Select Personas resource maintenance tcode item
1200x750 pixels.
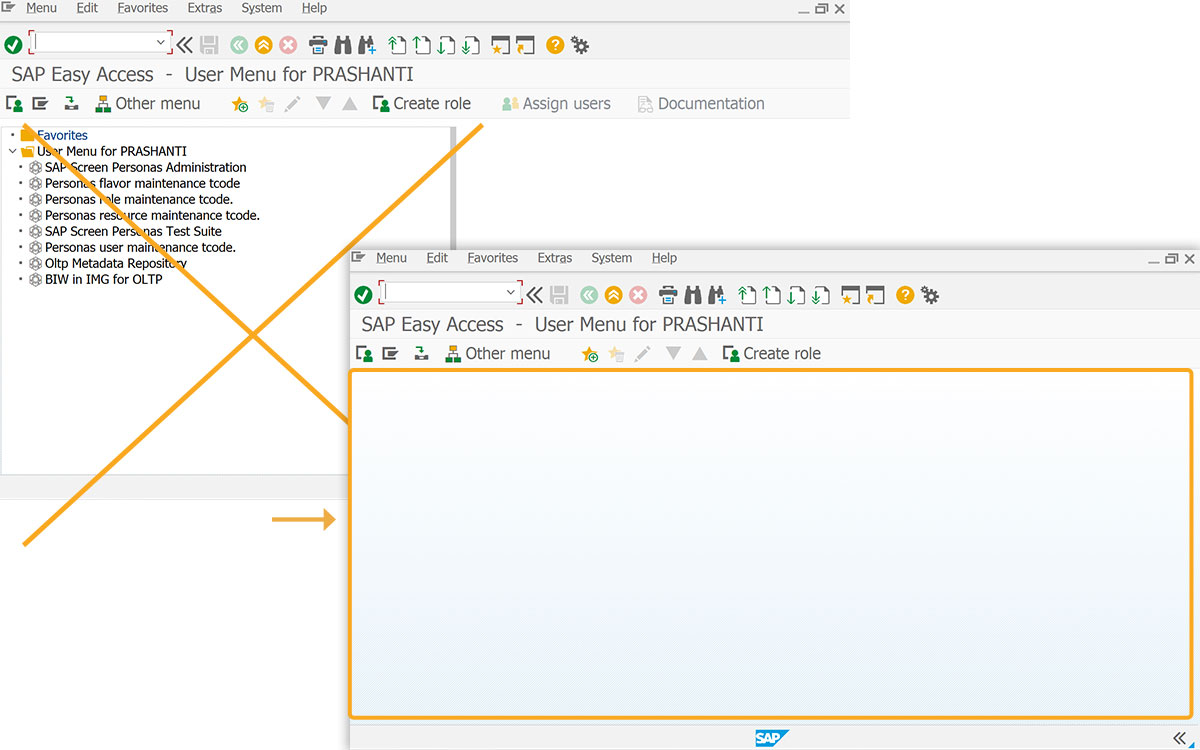click(x=152, y=215)
